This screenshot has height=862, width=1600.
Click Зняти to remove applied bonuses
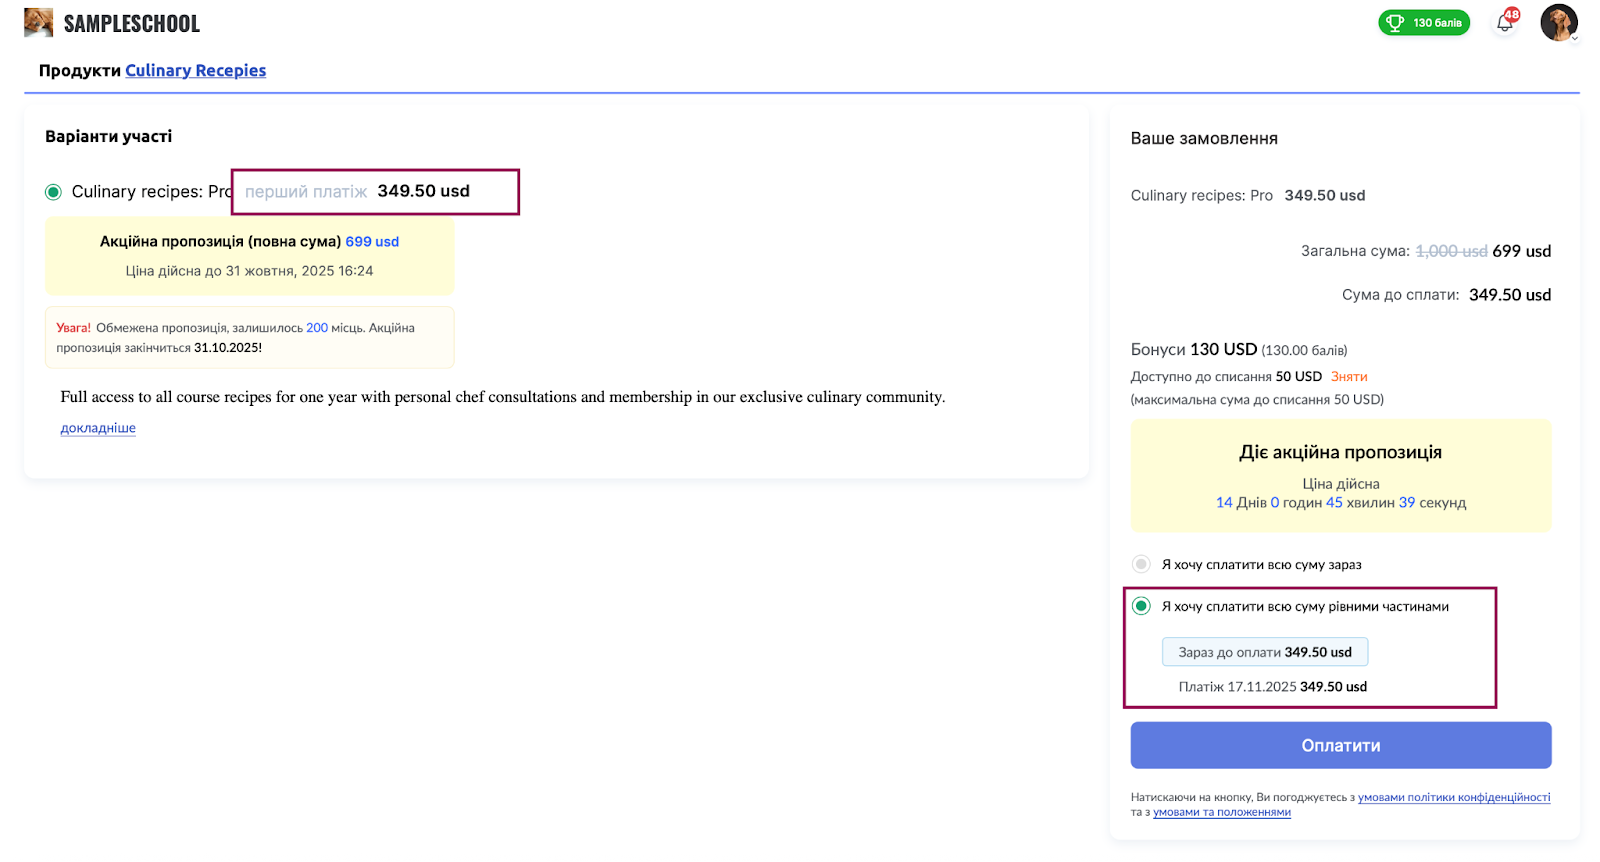point(1348,377)
